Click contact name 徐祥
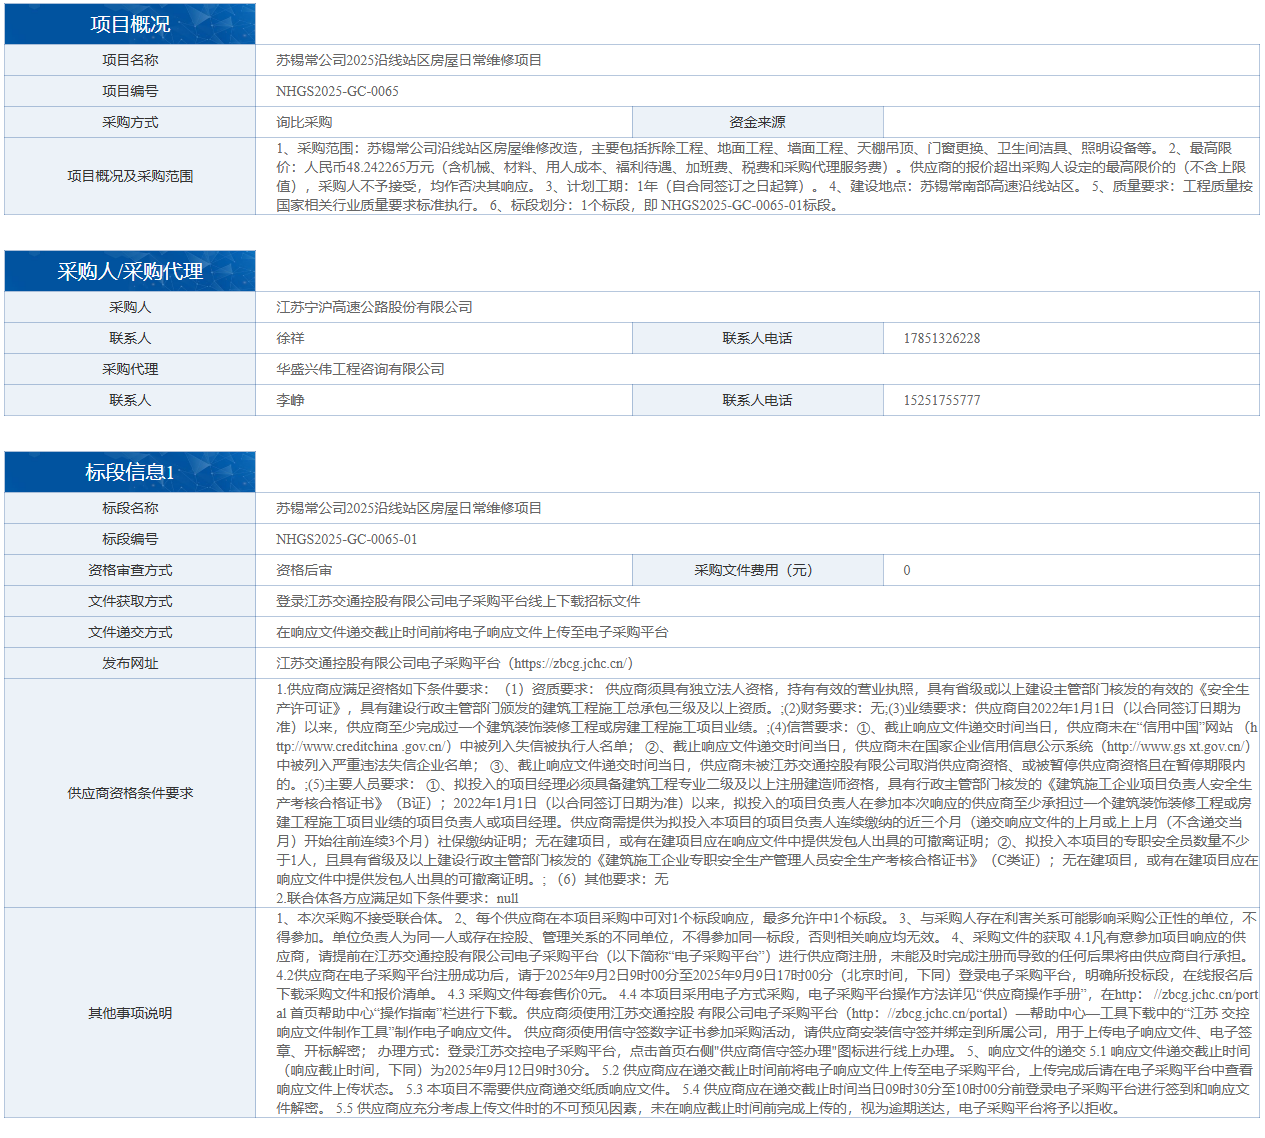This screenshot has height=1138, width=1265. pos(290,338)
